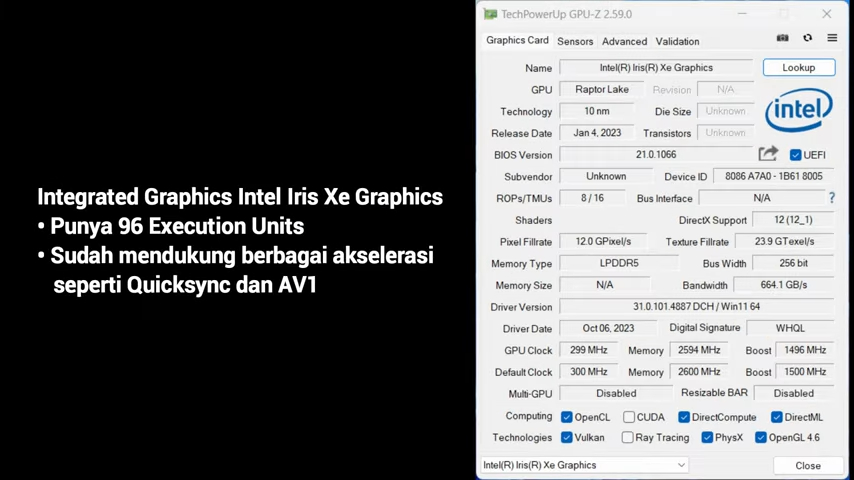Open the Advanced tab
This screenshot has width=854, height=480.
pos(624,41)
